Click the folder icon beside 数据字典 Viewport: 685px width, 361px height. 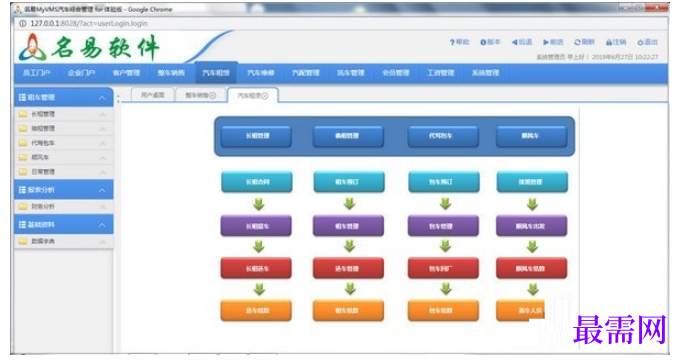[23, 241]
